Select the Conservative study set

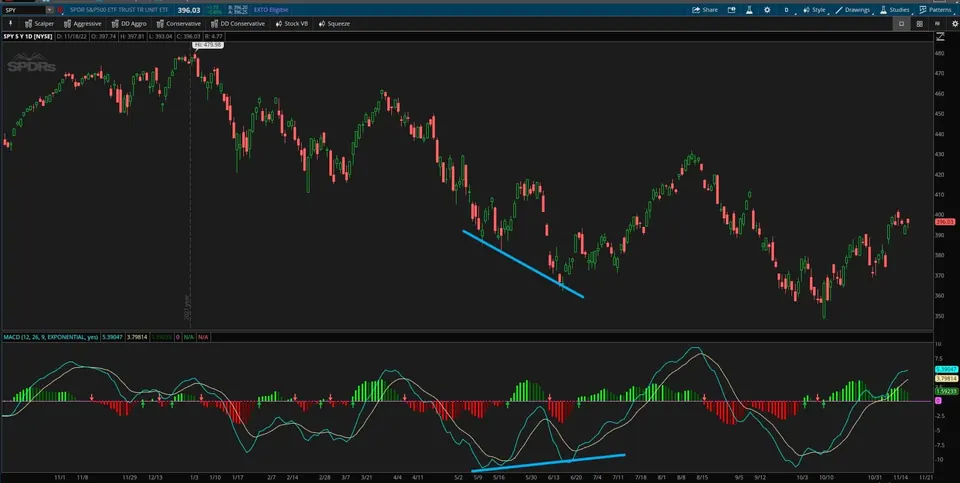tap(179, 24)
